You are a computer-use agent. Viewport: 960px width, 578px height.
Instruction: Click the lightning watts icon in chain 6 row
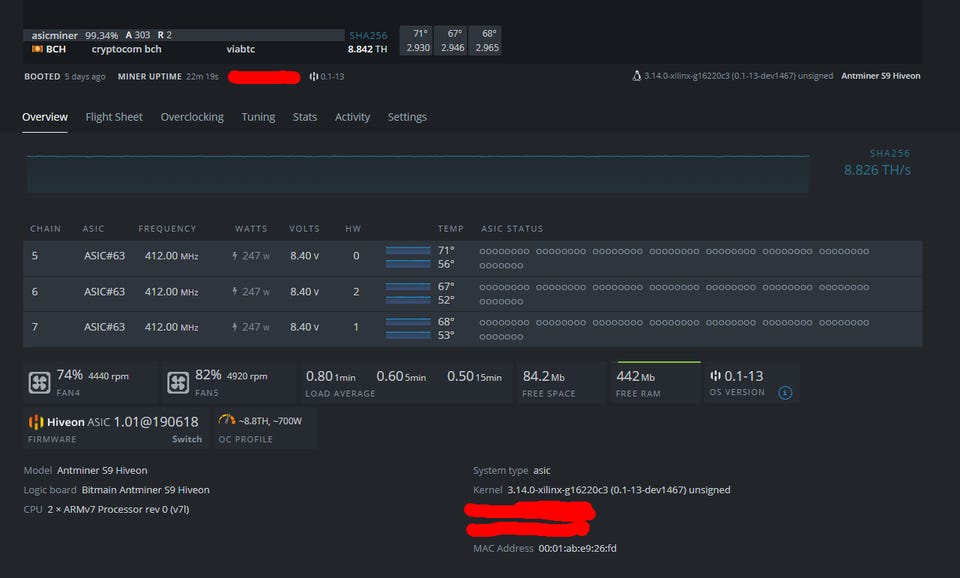coord(234,292)
